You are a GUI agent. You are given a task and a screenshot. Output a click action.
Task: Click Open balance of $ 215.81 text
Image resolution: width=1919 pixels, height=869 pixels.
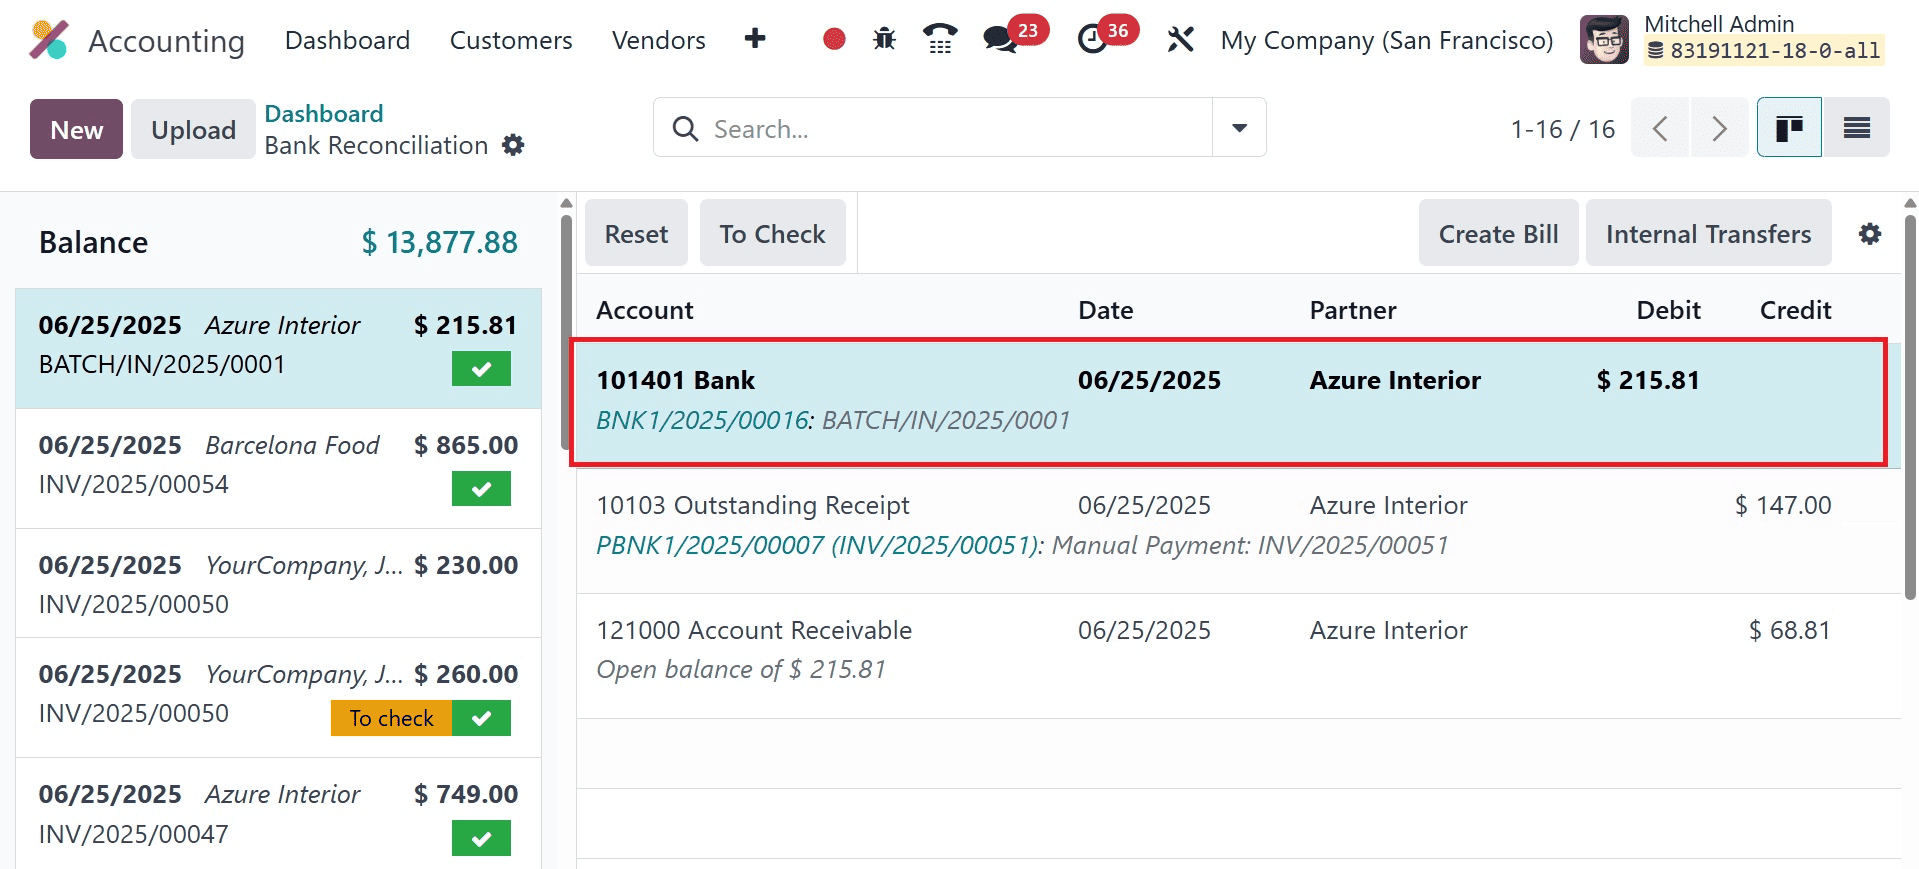tap(741, 669)
